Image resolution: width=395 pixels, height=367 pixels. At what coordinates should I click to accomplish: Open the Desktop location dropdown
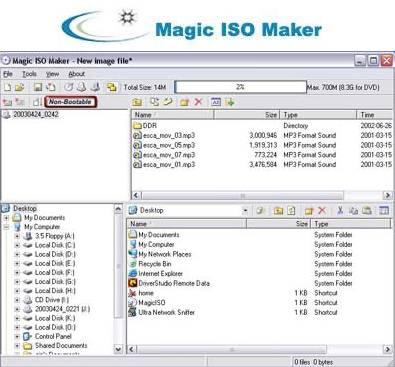pos(245,211)
